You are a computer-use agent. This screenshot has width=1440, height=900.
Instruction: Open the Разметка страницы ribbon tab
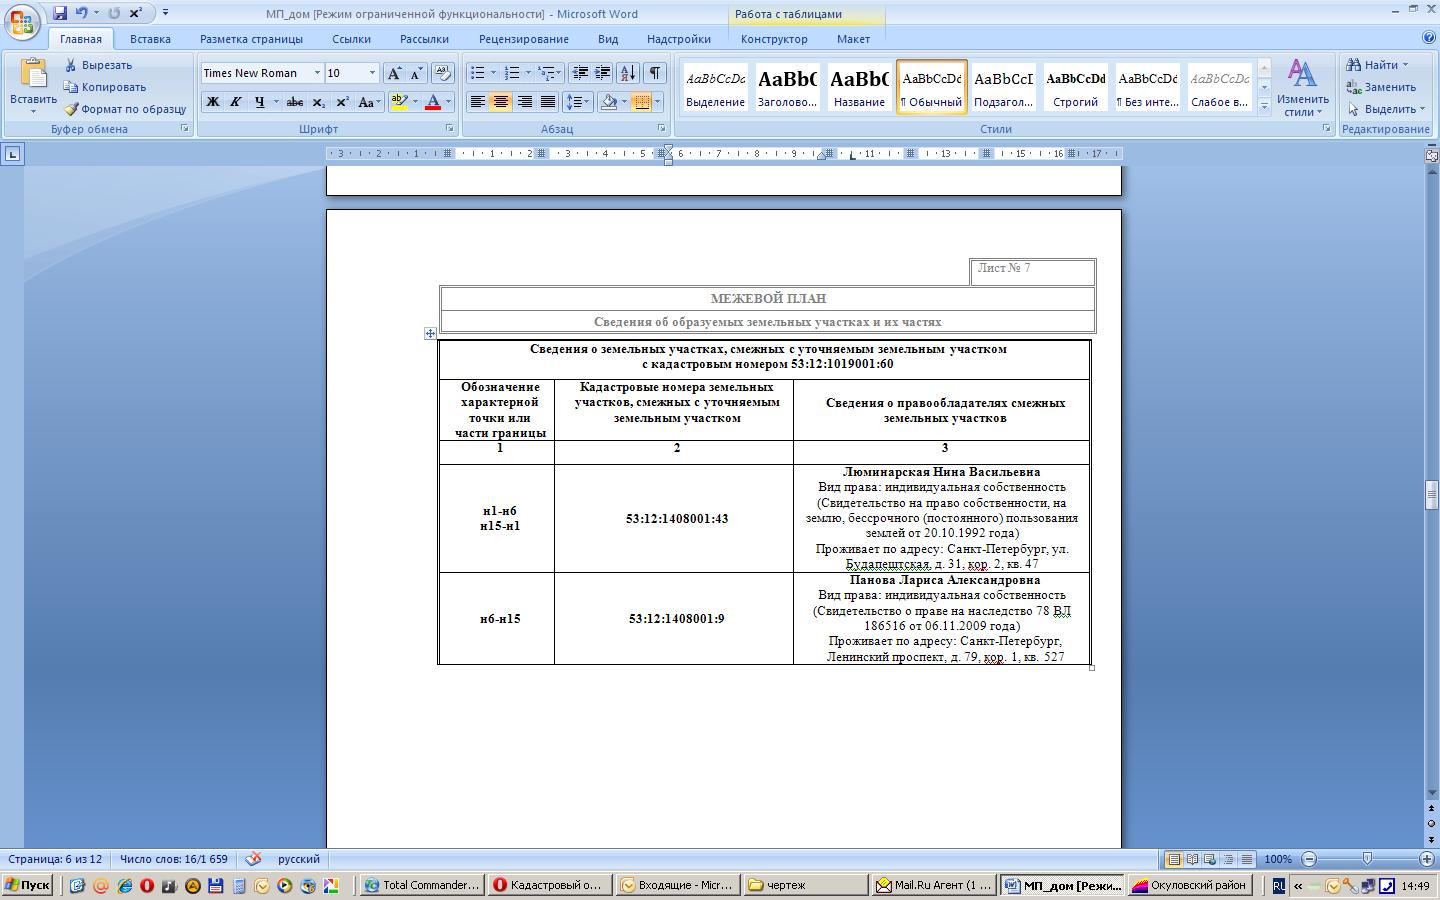click(251, 39)
